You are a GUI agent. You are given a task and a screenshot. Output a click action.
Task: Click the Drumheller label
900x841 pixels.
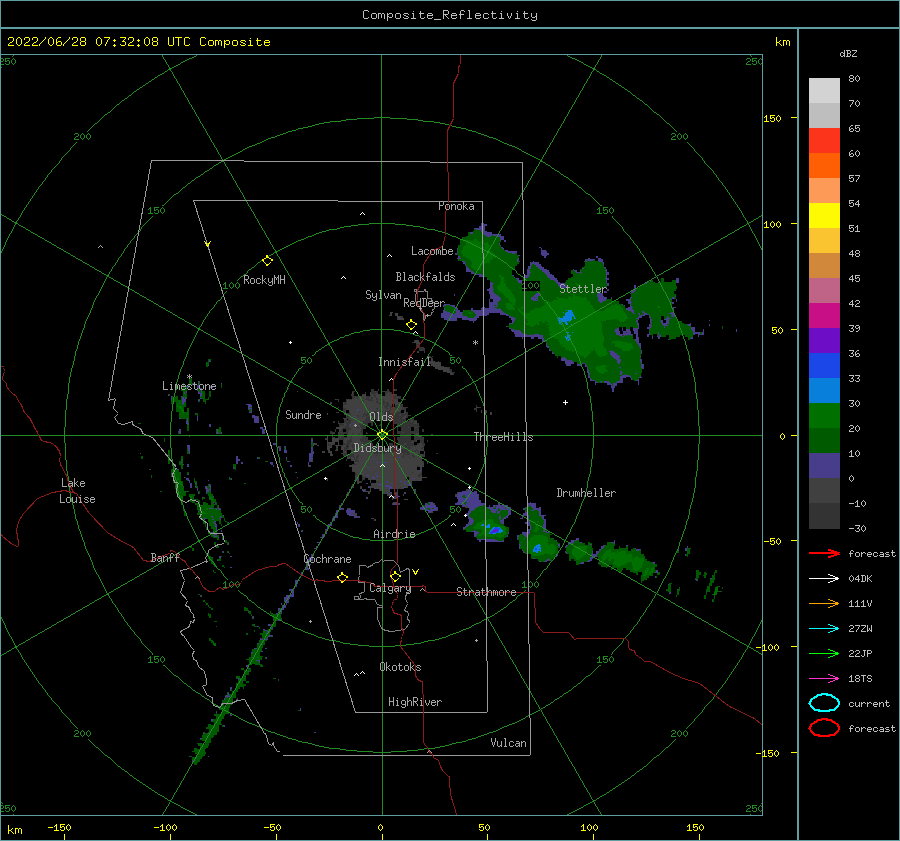(586, 493)
